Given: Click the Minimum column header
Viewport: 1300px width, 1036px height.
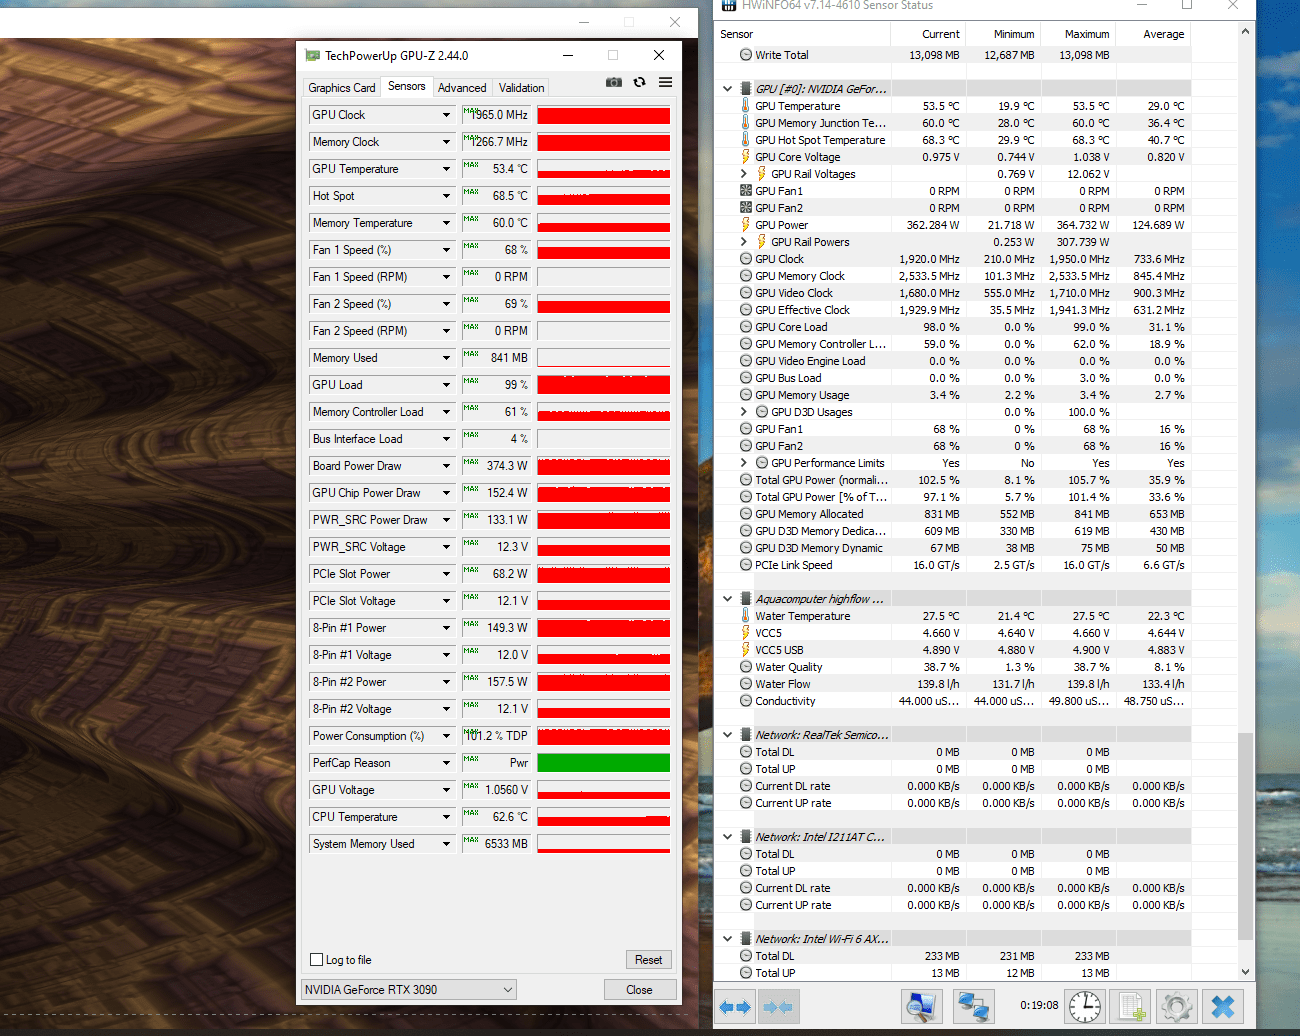Looking at the screenshot, I should coord(1003,34).
